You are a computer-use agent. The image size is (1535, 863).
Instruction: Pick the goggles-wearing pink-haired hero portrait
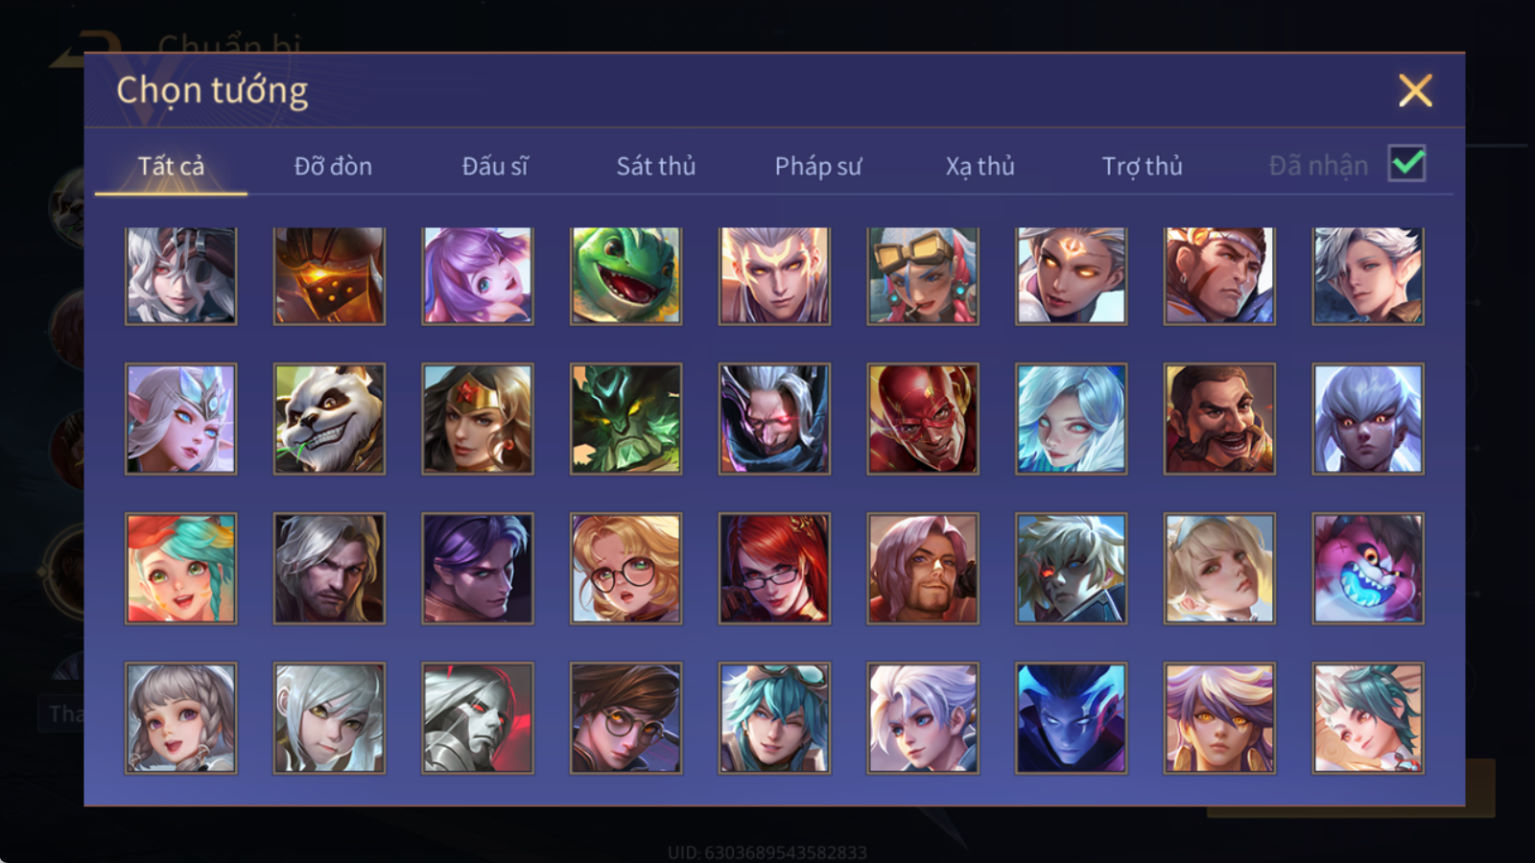tap(923, 276)
